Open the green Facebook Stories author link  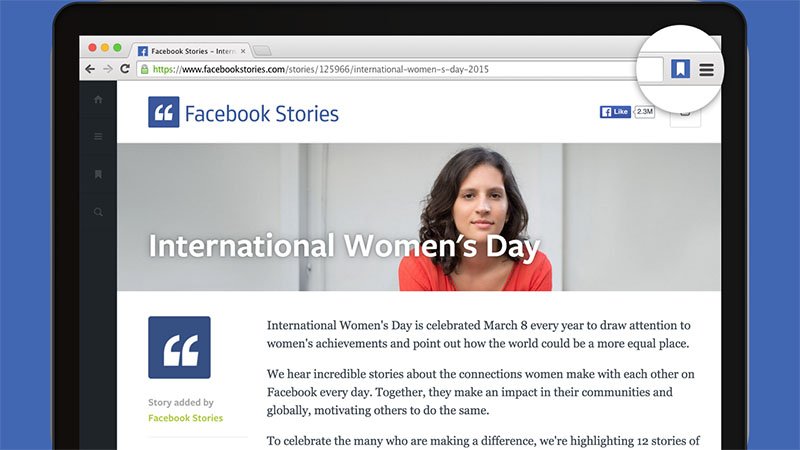point(186,418)
